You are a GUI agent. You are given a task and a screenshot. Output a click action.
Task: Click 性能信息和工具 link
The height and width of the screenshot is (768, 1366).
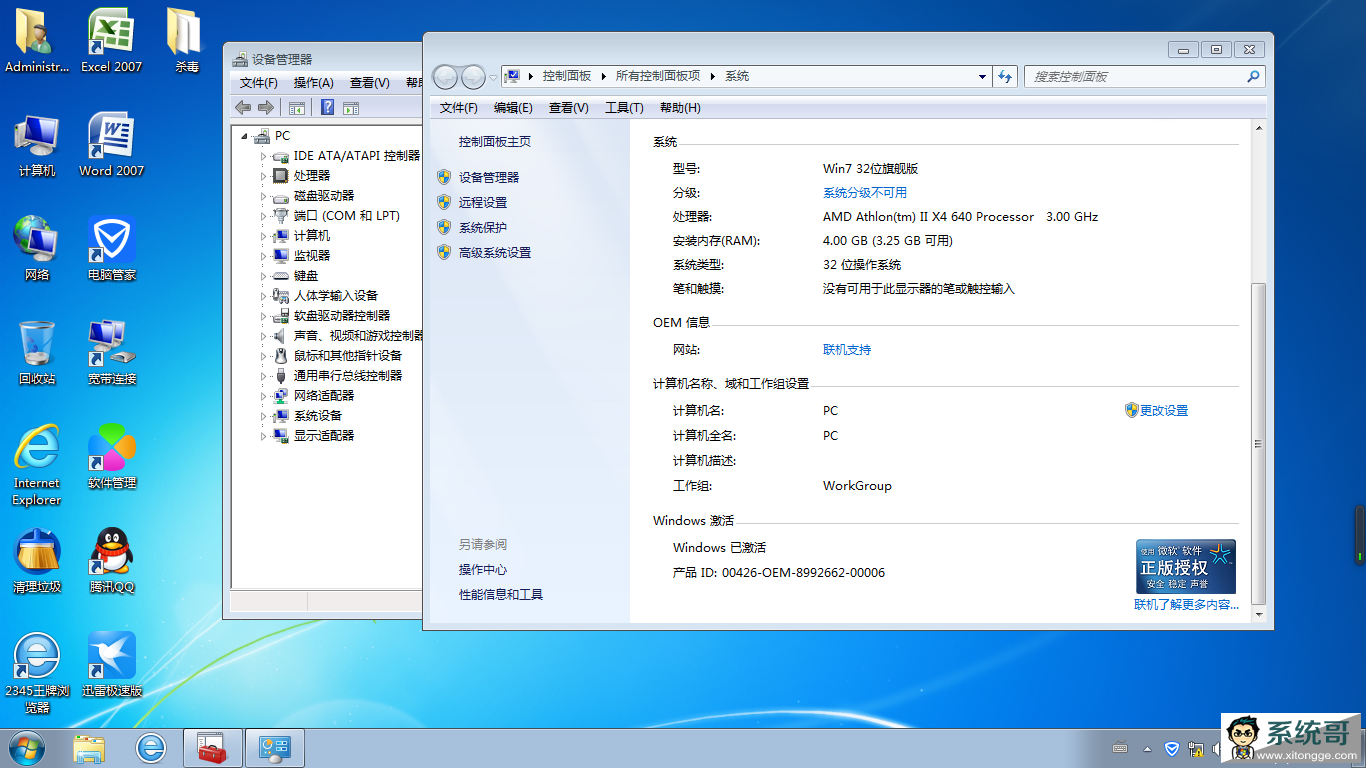pyautogui.click(x=501, y=595)
